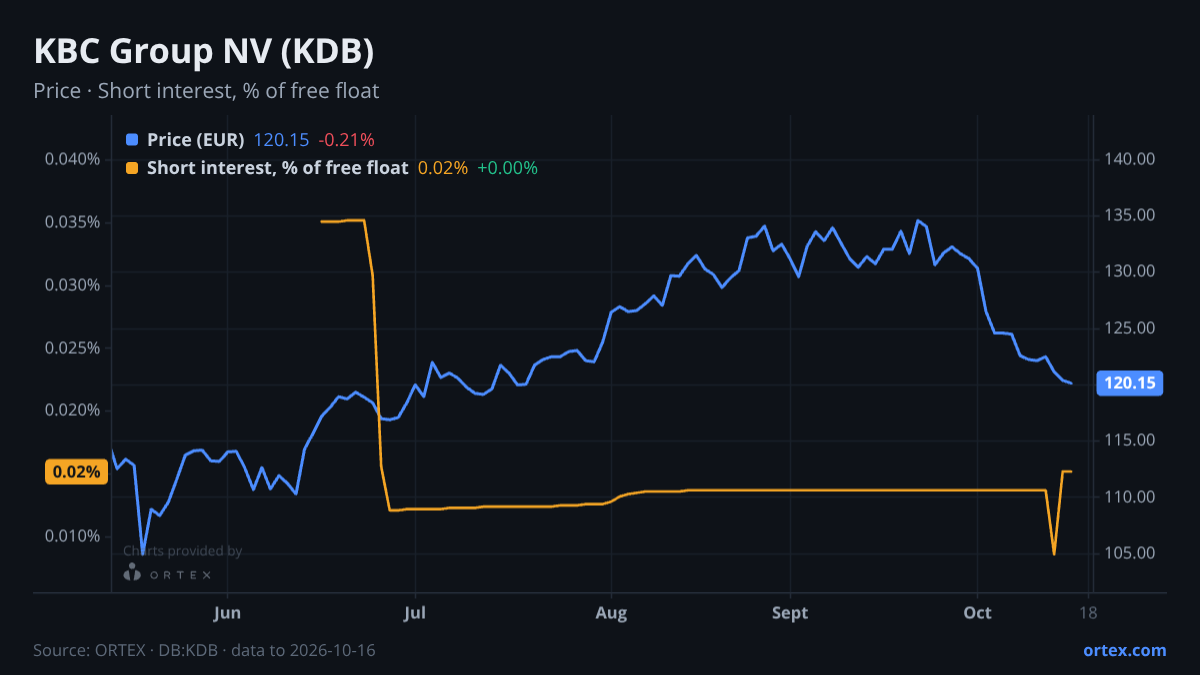Click the 0.010% left axis label

[72, 536]
